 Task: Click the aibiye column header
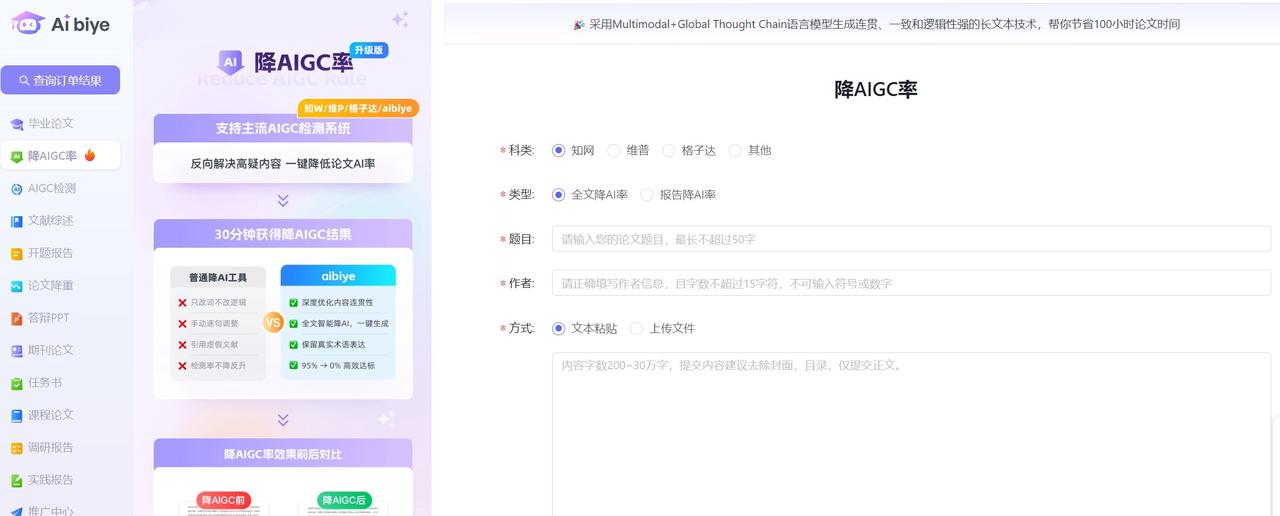tap(338, 275)
